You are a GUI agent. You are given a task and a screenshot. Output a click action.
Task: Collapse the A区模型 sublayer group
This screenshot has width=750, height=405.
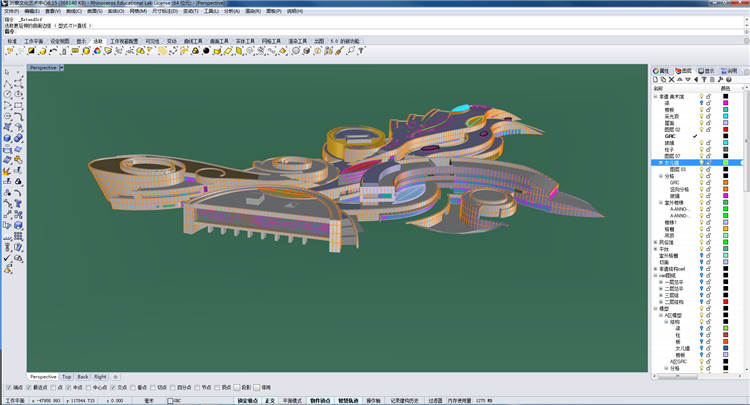[661, 316]
